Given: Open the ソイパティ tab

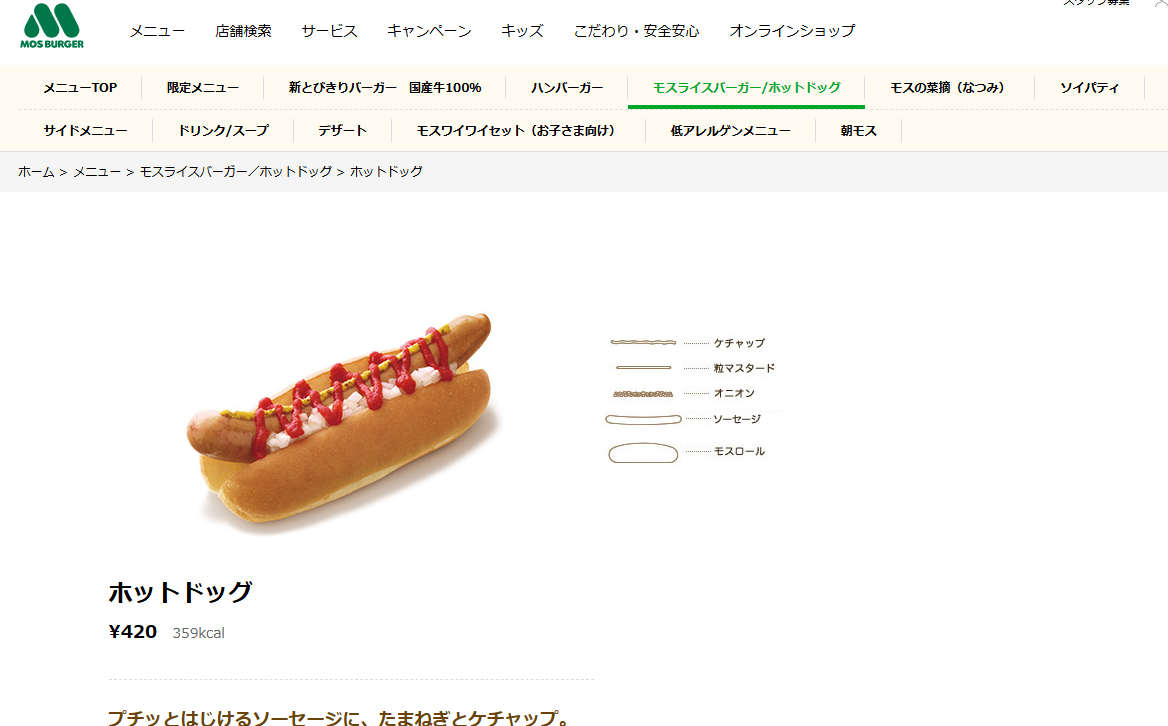Looking at the screenshot, I should pos(1089,88).
